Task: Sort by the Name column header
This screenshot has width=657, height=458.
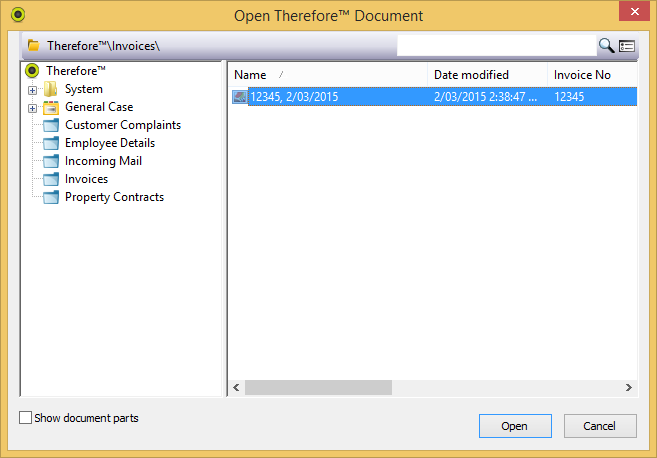Action: 250,75
